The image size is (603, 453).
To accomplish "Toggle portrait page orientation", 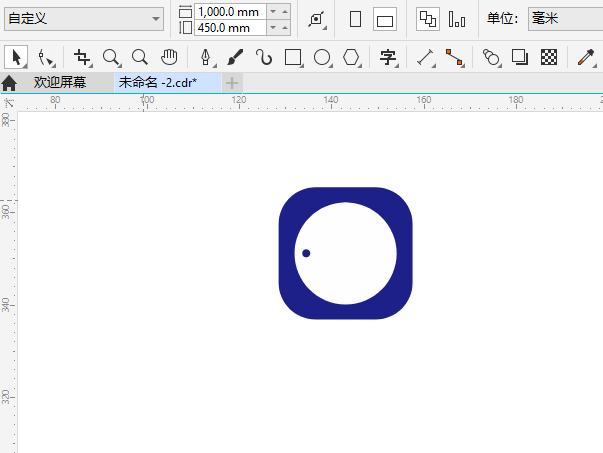I will [x=355, y=19].
